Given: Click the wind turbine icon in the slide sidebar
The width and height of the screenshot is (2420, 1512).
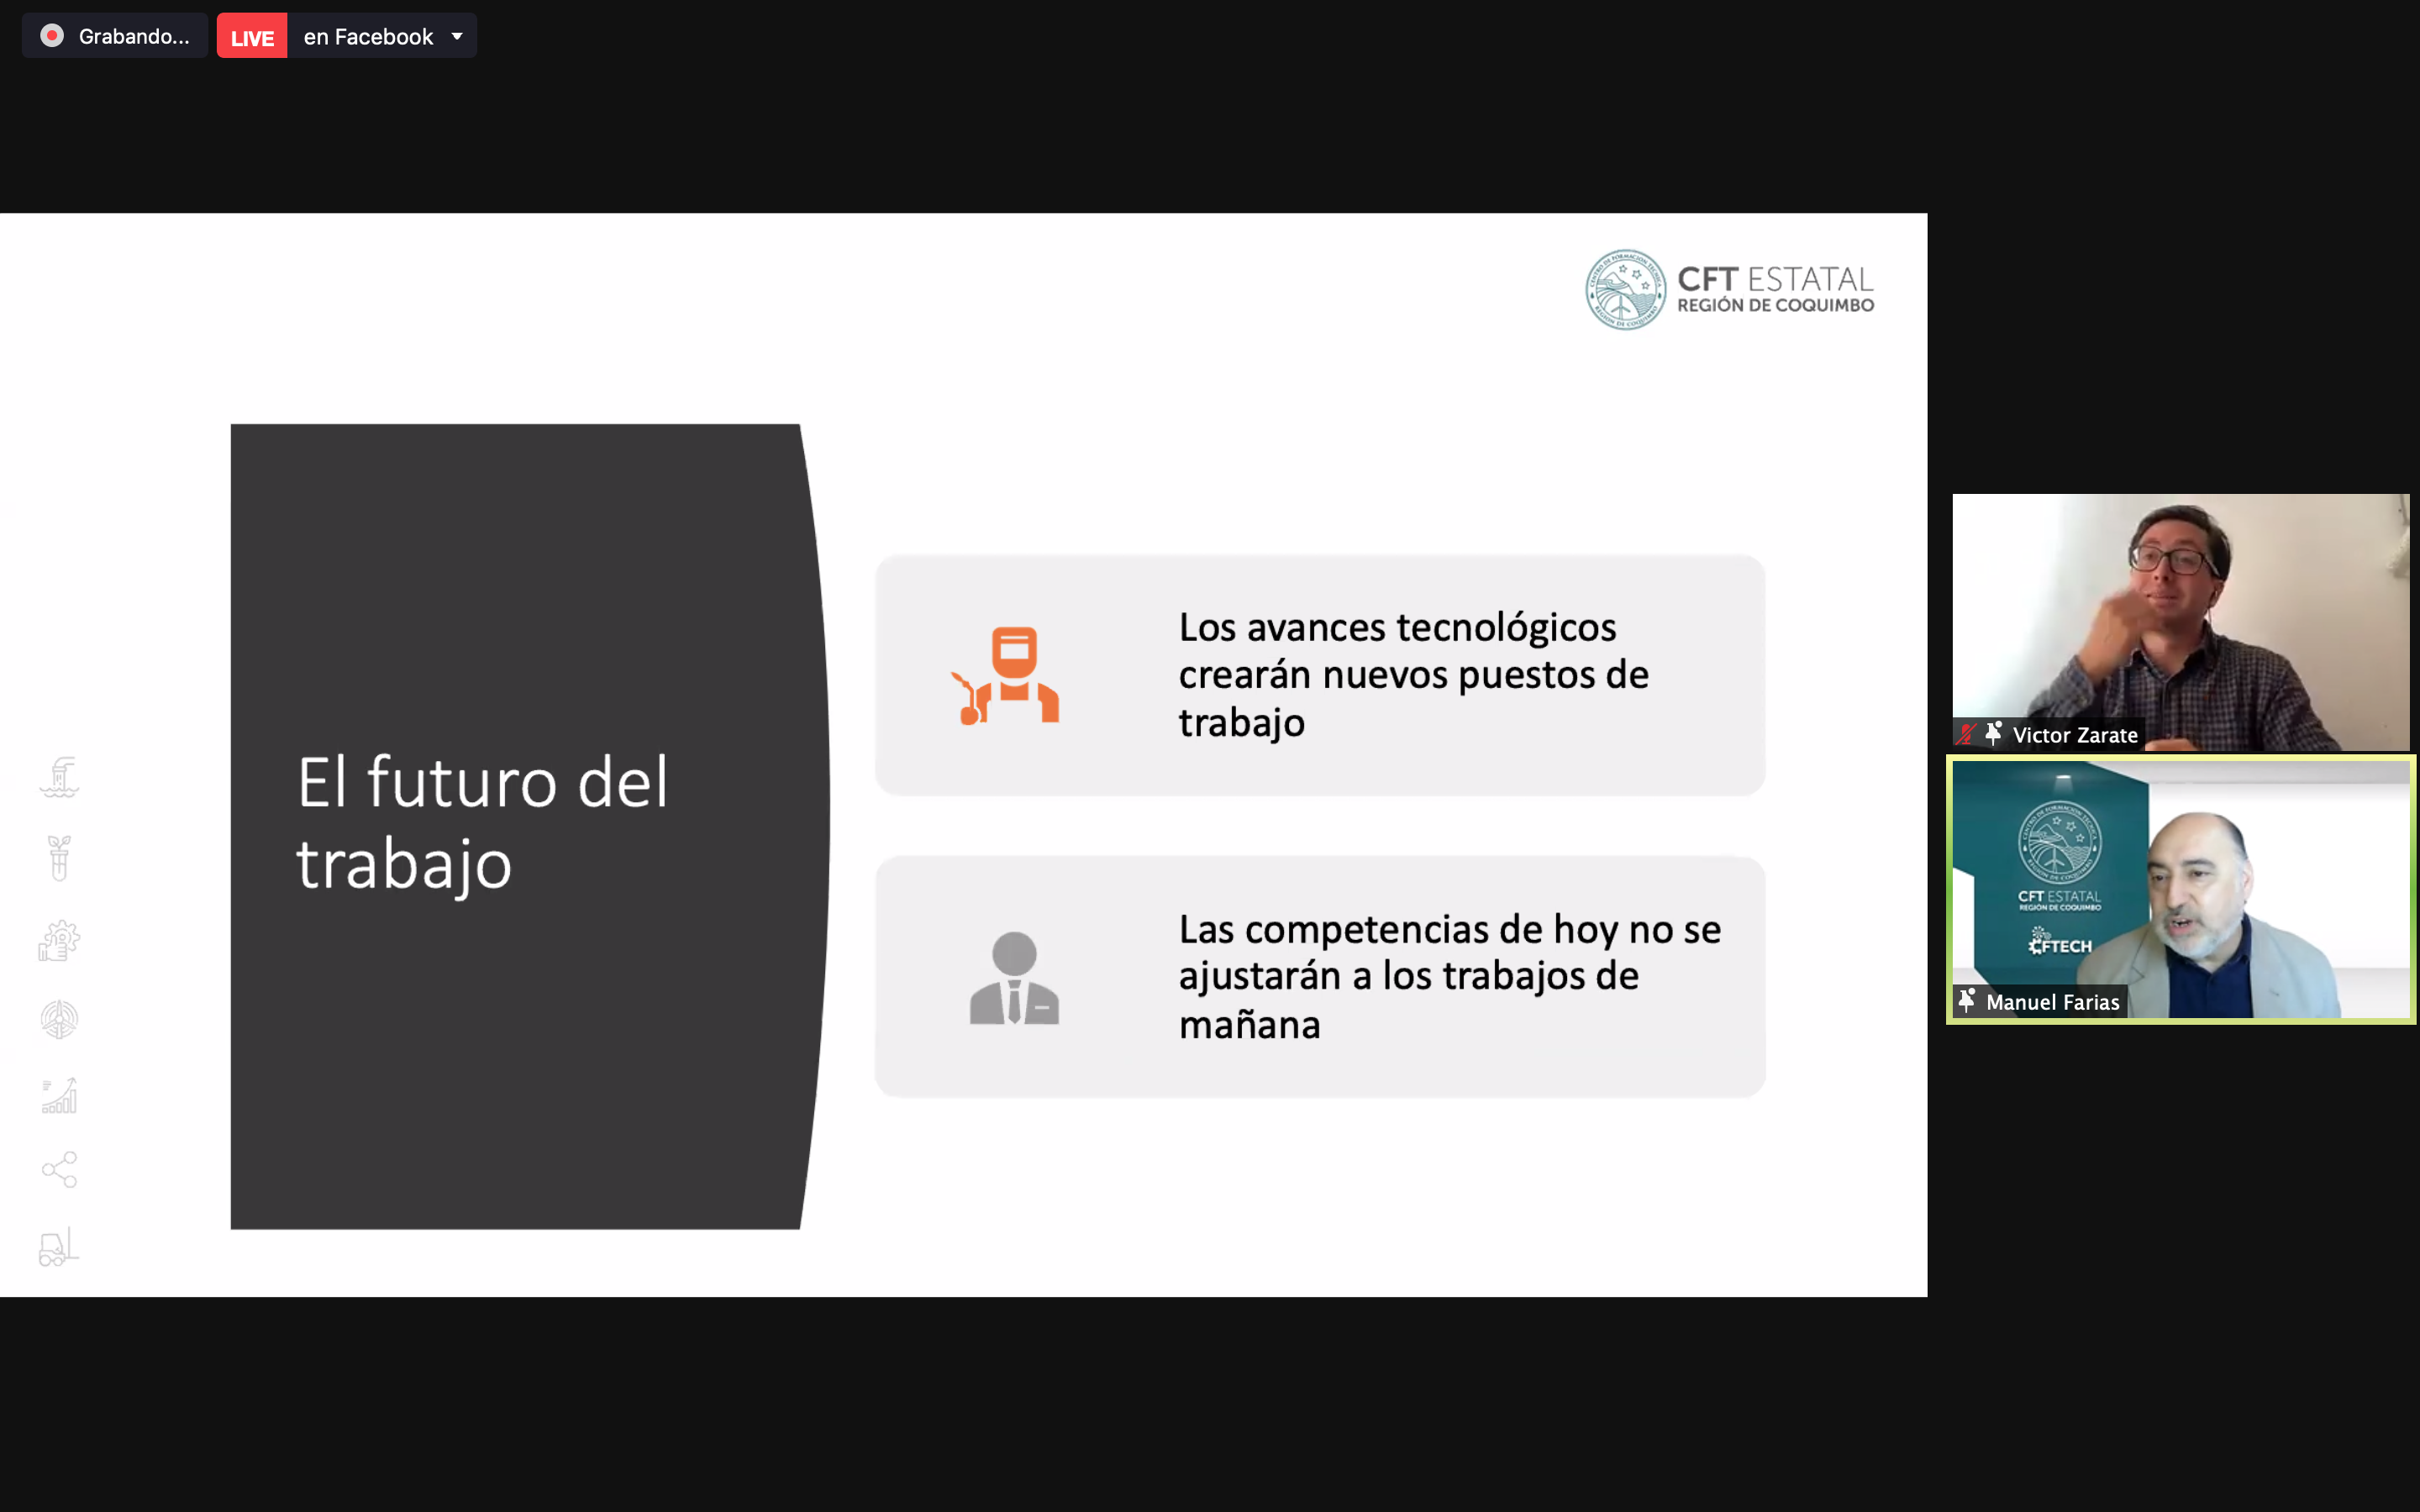Looking at the screenshot, I should coord(59,1019).
